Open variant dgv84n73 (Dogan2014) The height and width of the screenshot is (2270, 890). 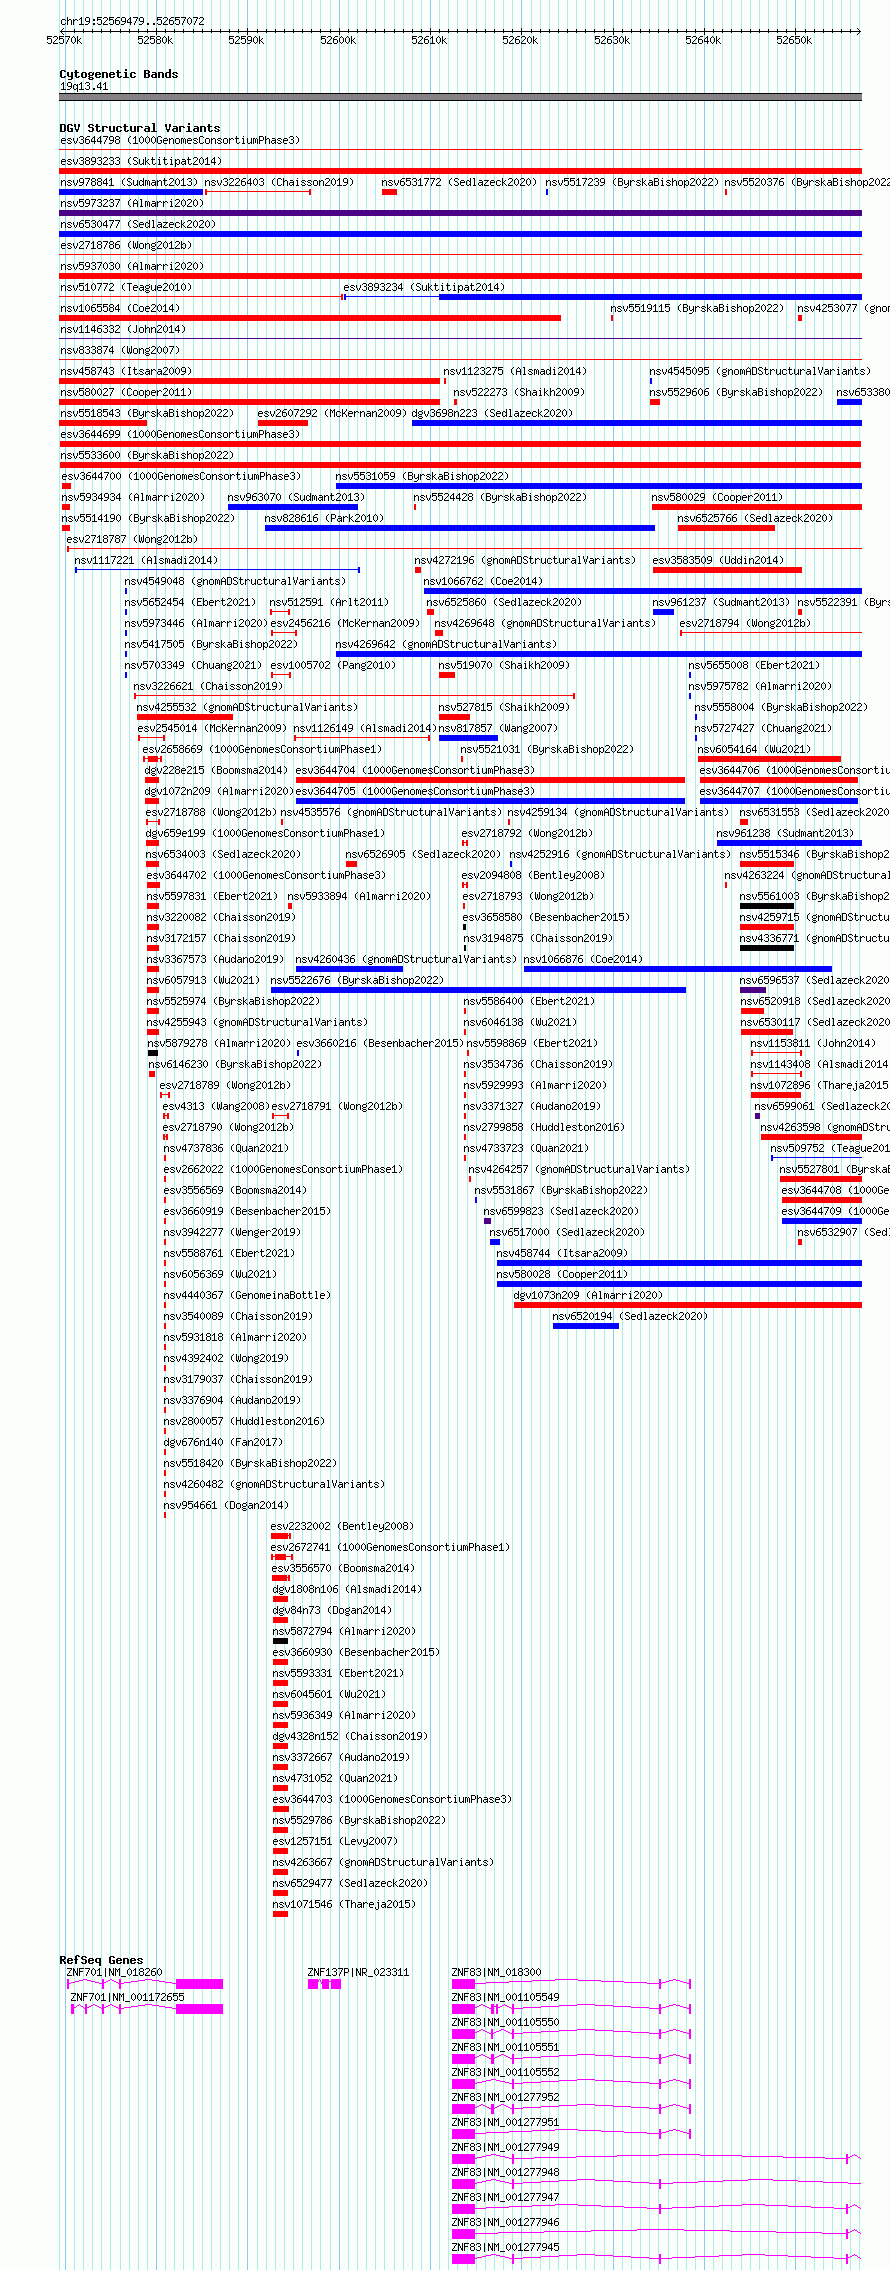pos(332,1610)
